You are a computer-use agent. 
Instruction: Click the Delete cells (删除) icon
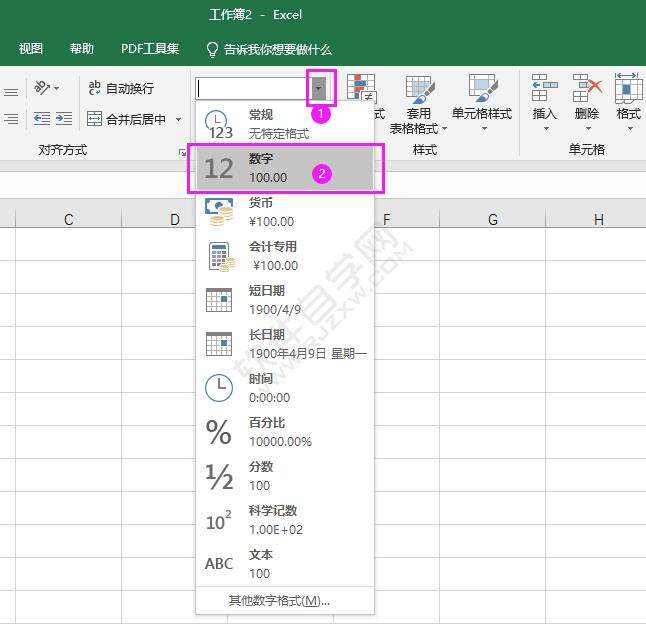pyautogui.click(x=587, y=88)
